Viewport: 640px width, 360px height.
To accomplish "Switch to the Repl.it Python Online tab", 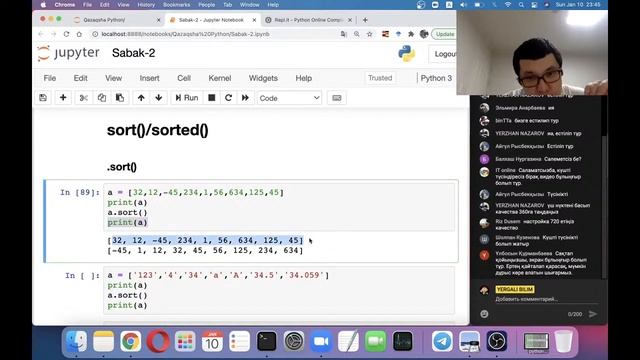I will click(x=308, y=20).
